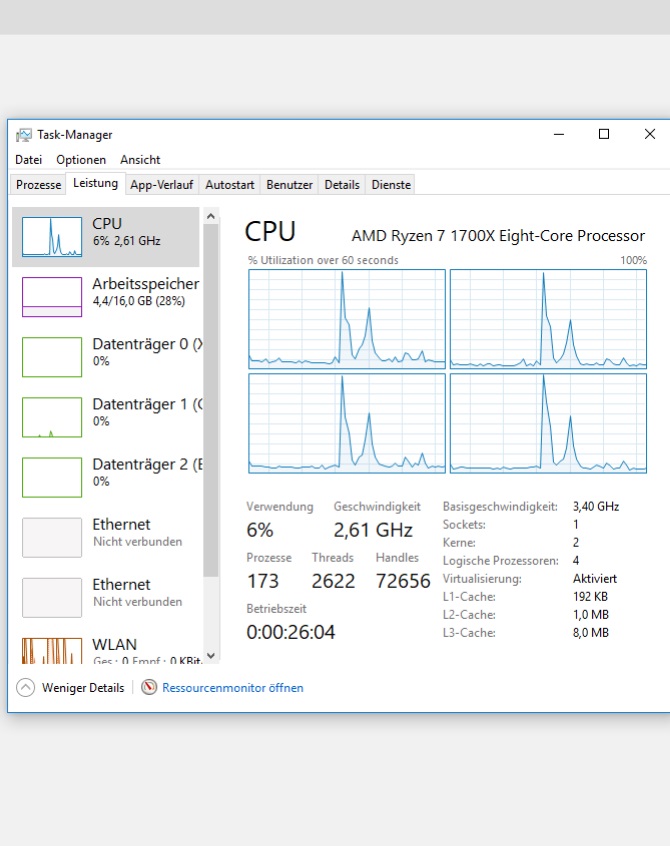This screenshot has height=846, width=670.
Task: Click the sidebar scrollbar thumb
Action: 211,400
